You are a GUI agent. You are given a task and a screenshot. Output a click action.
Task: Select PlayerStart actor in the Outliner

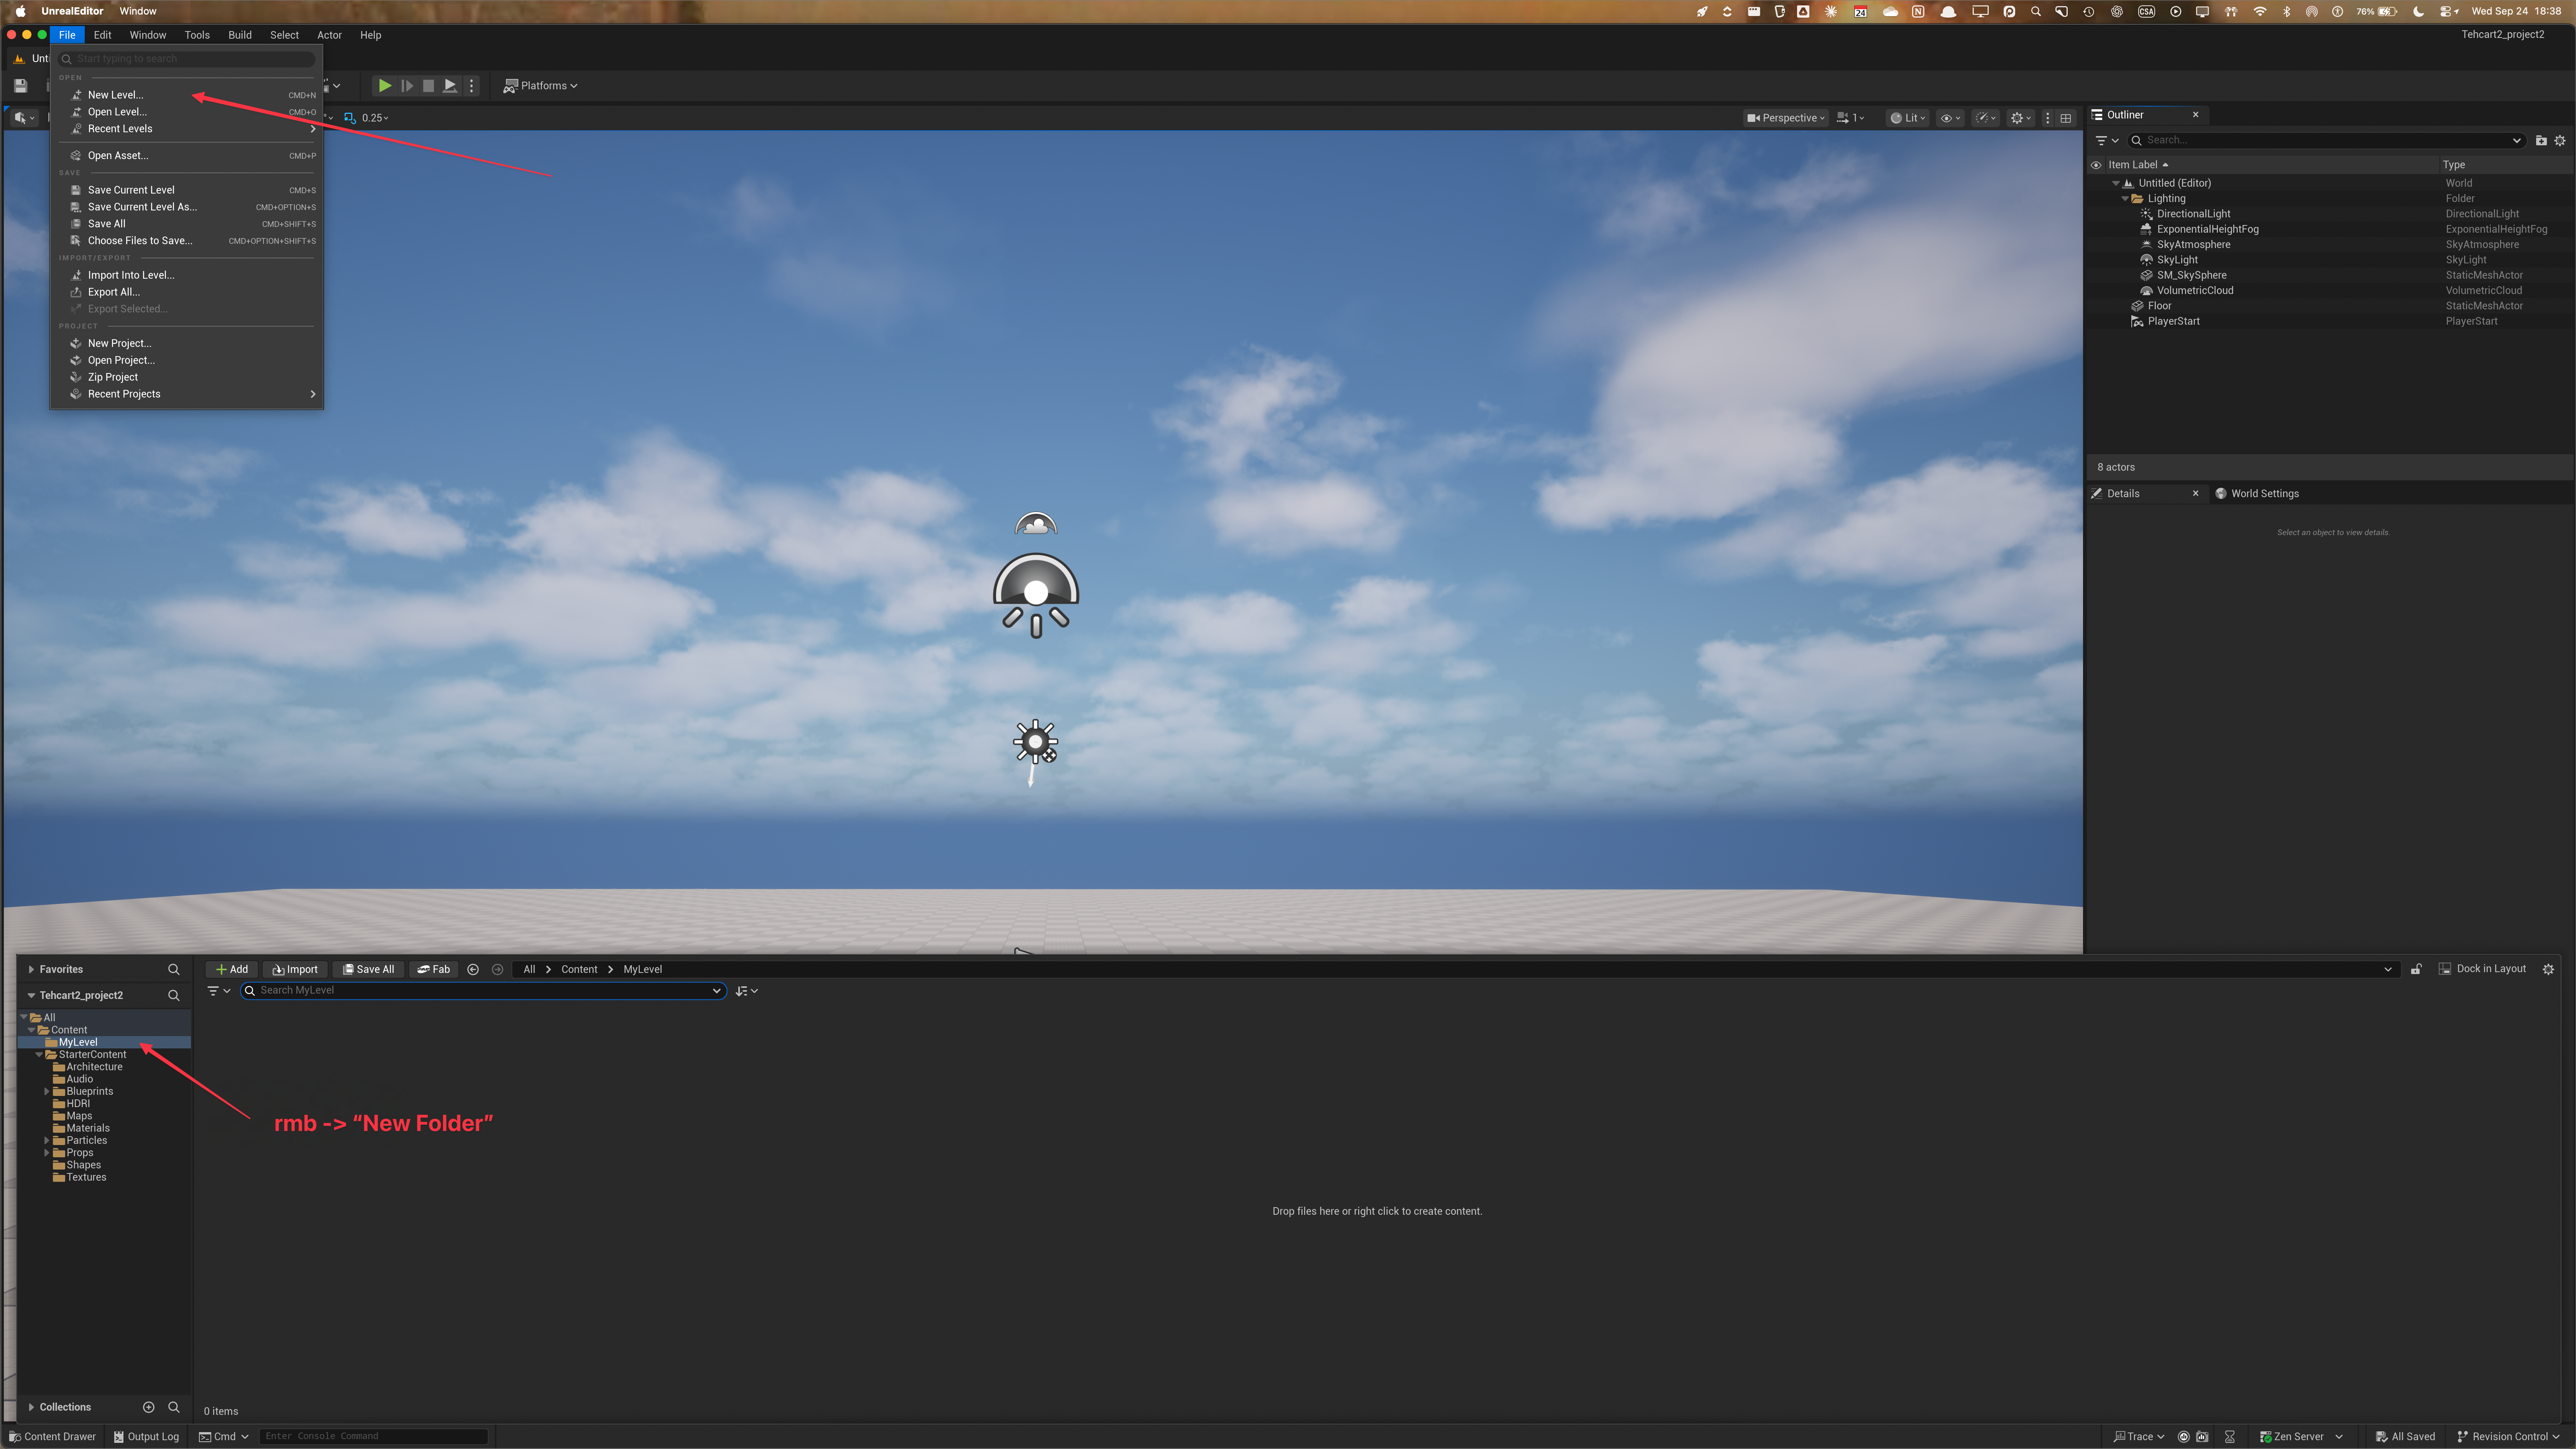tap(2173, 321)
